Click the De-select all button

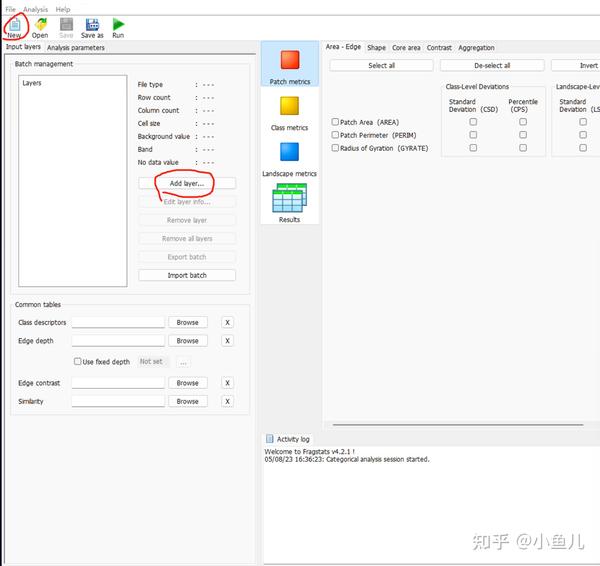[492, 65]
